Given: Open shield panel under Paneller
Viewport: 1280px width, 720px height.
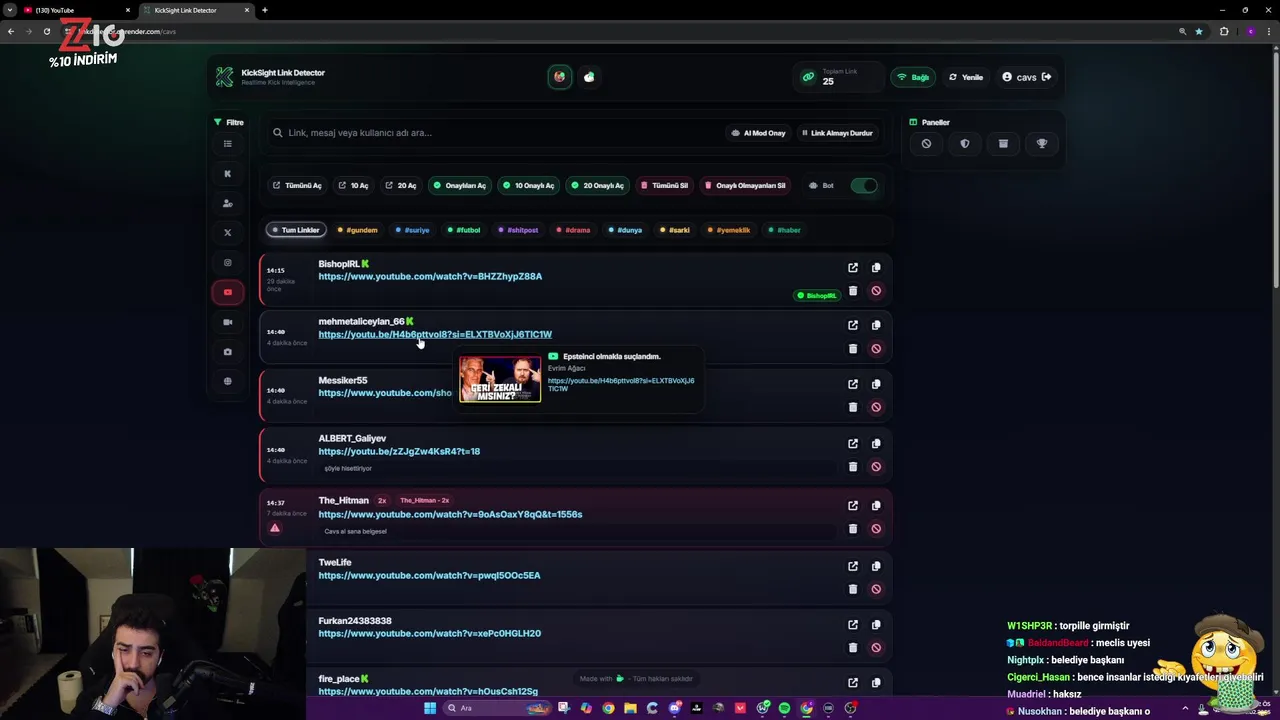Looking at the screenshot, I should (x=965, y=144).
